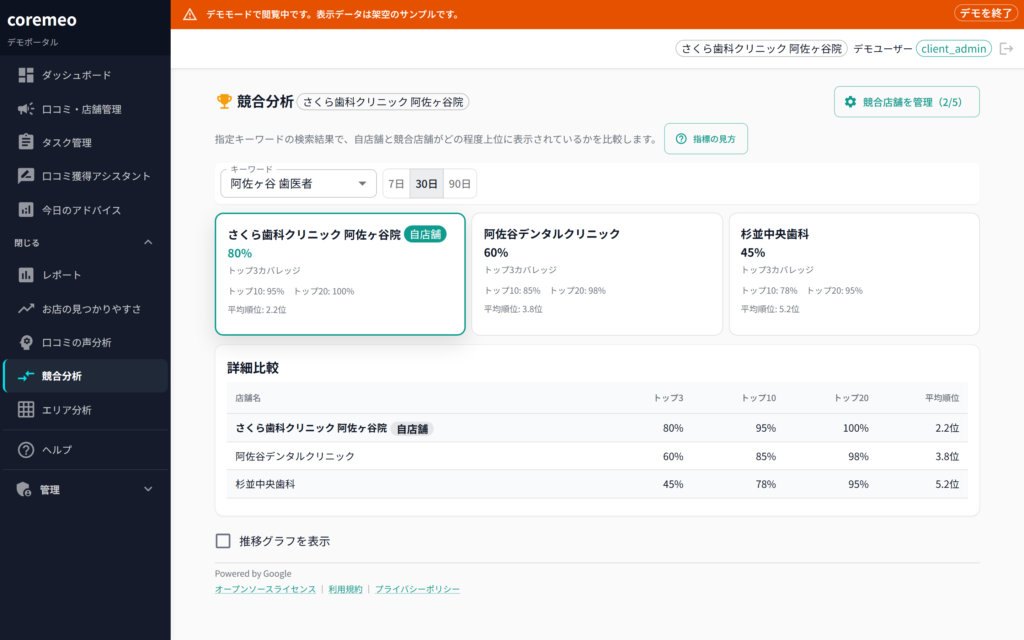Click the Powered by Google text

click(253, 573)
